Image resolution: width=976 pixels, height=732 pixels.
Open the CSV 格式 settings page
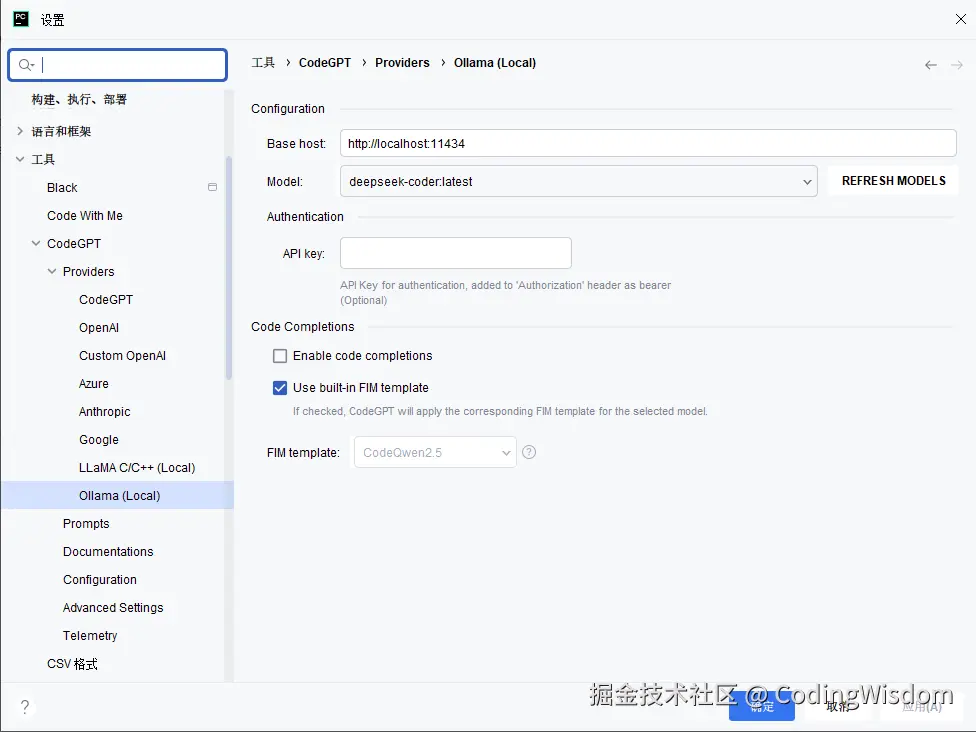[x=72, y=664]
